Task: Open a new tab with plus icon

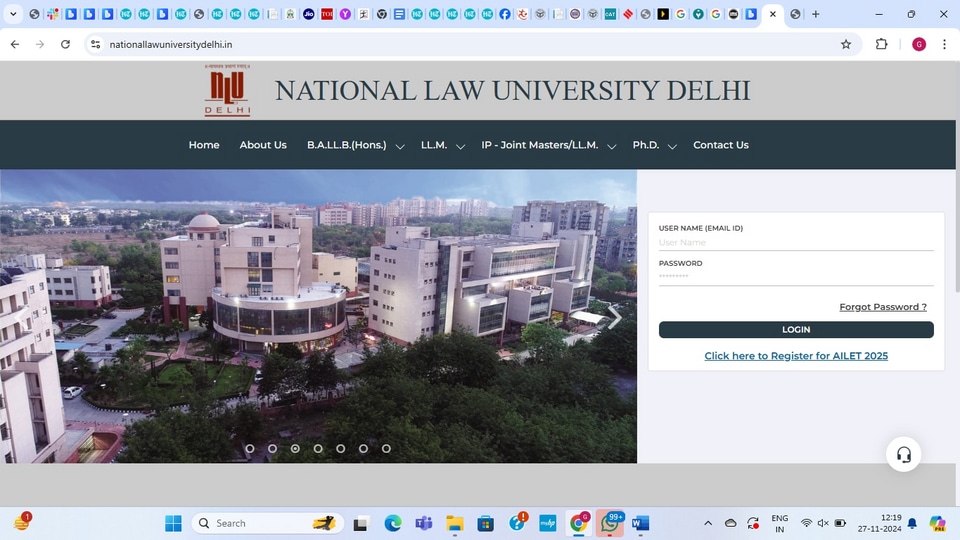Action: (x=815, y=14)
